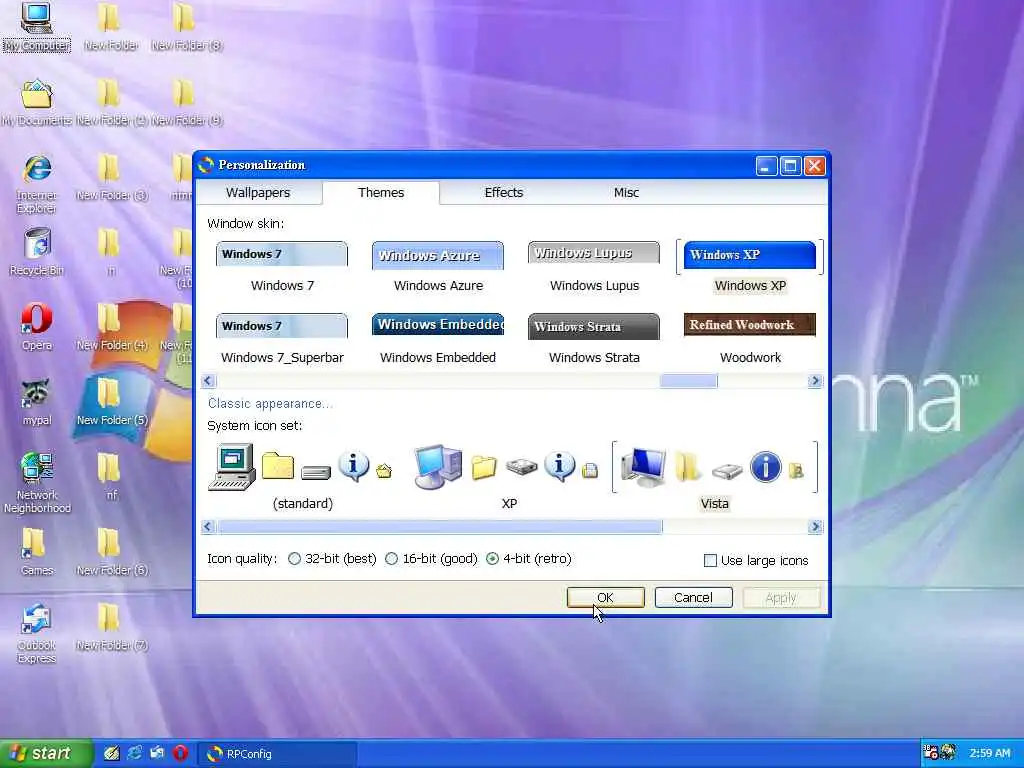Open the Classic appearance link
Screen dimensions: 1024x768
(x=270, y=404)
